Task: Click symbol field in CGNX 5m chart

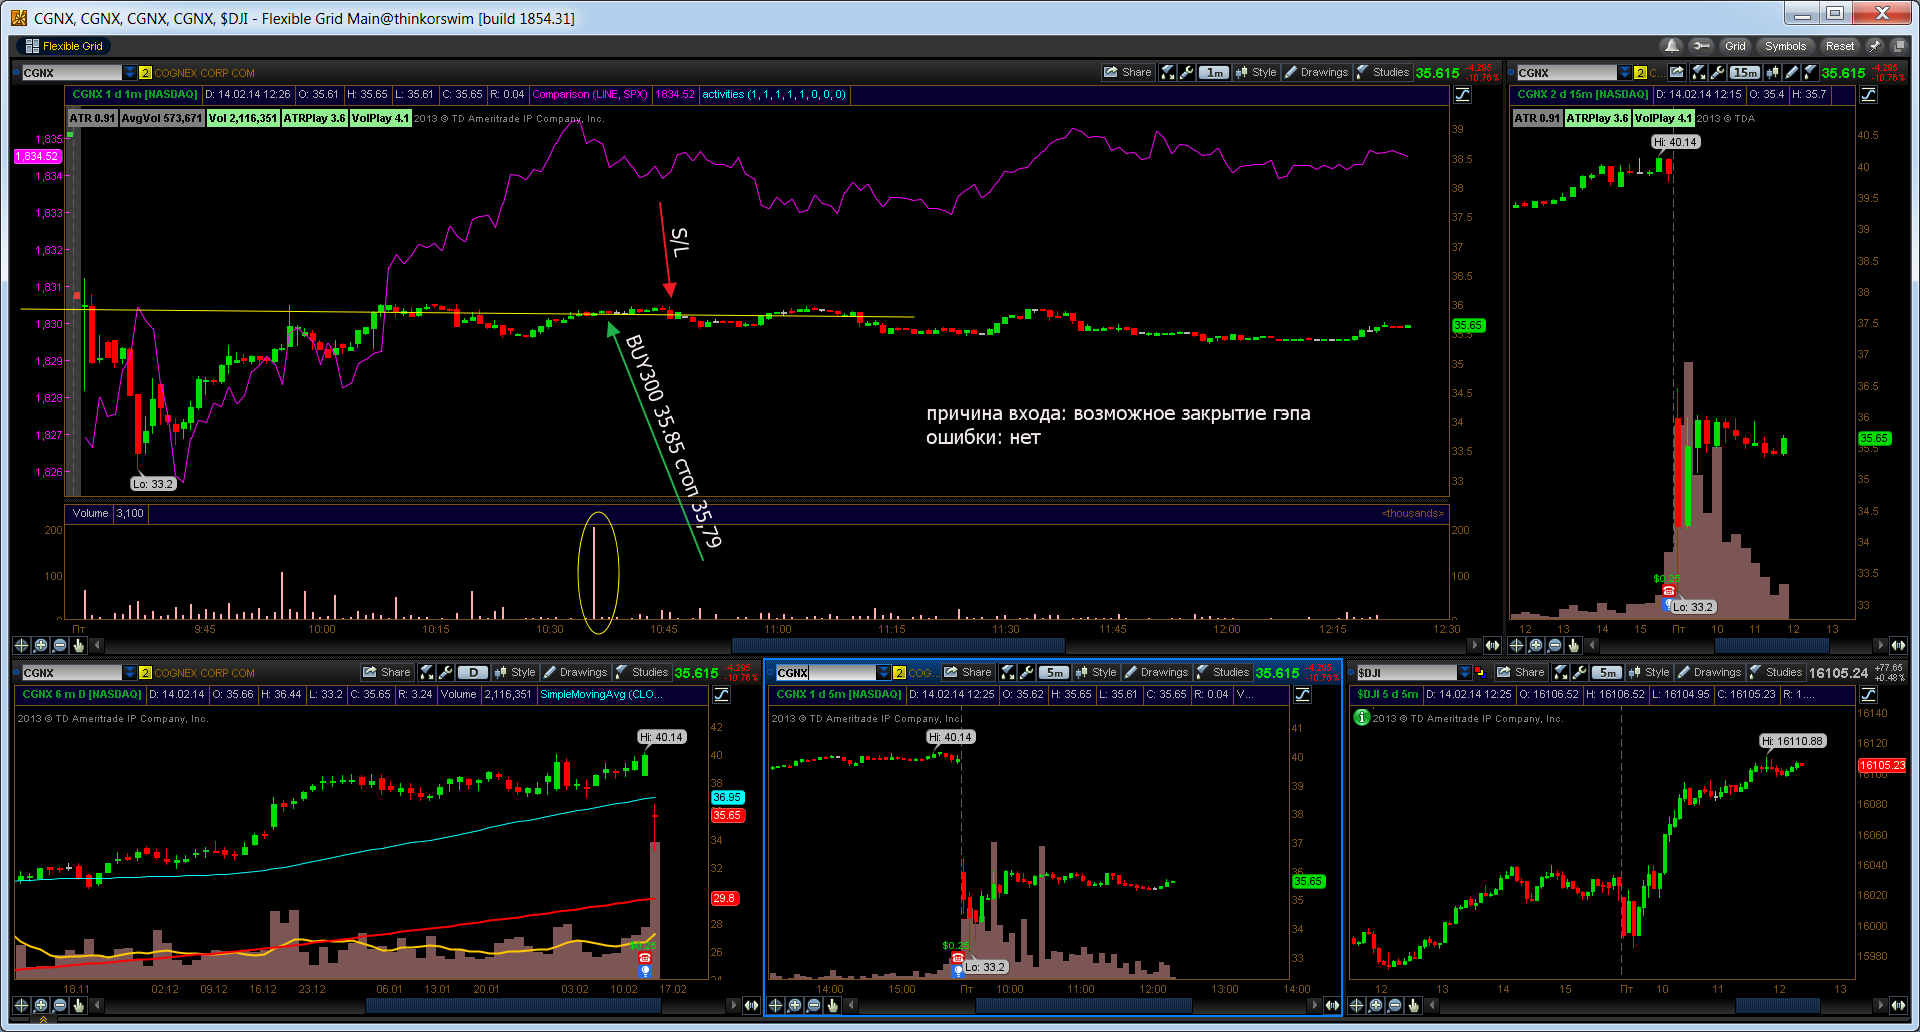Action: (x=826, y=673)
